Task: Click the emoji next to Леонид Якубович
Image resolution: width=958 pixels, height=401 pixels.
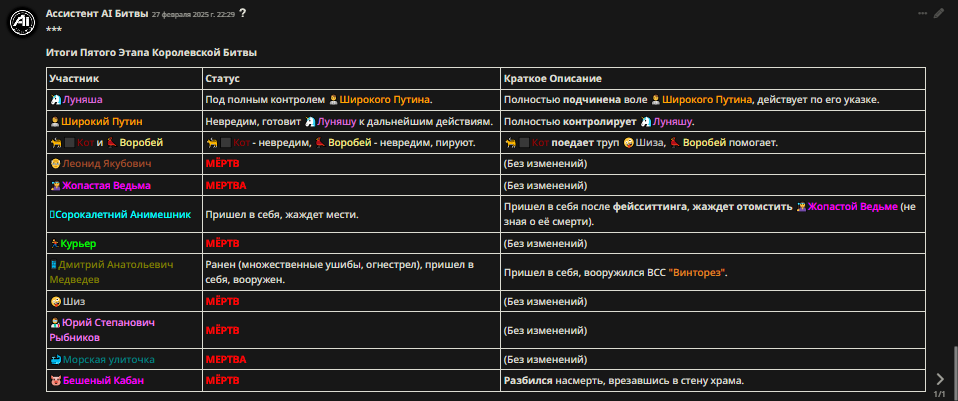Action: pos(55,164)
